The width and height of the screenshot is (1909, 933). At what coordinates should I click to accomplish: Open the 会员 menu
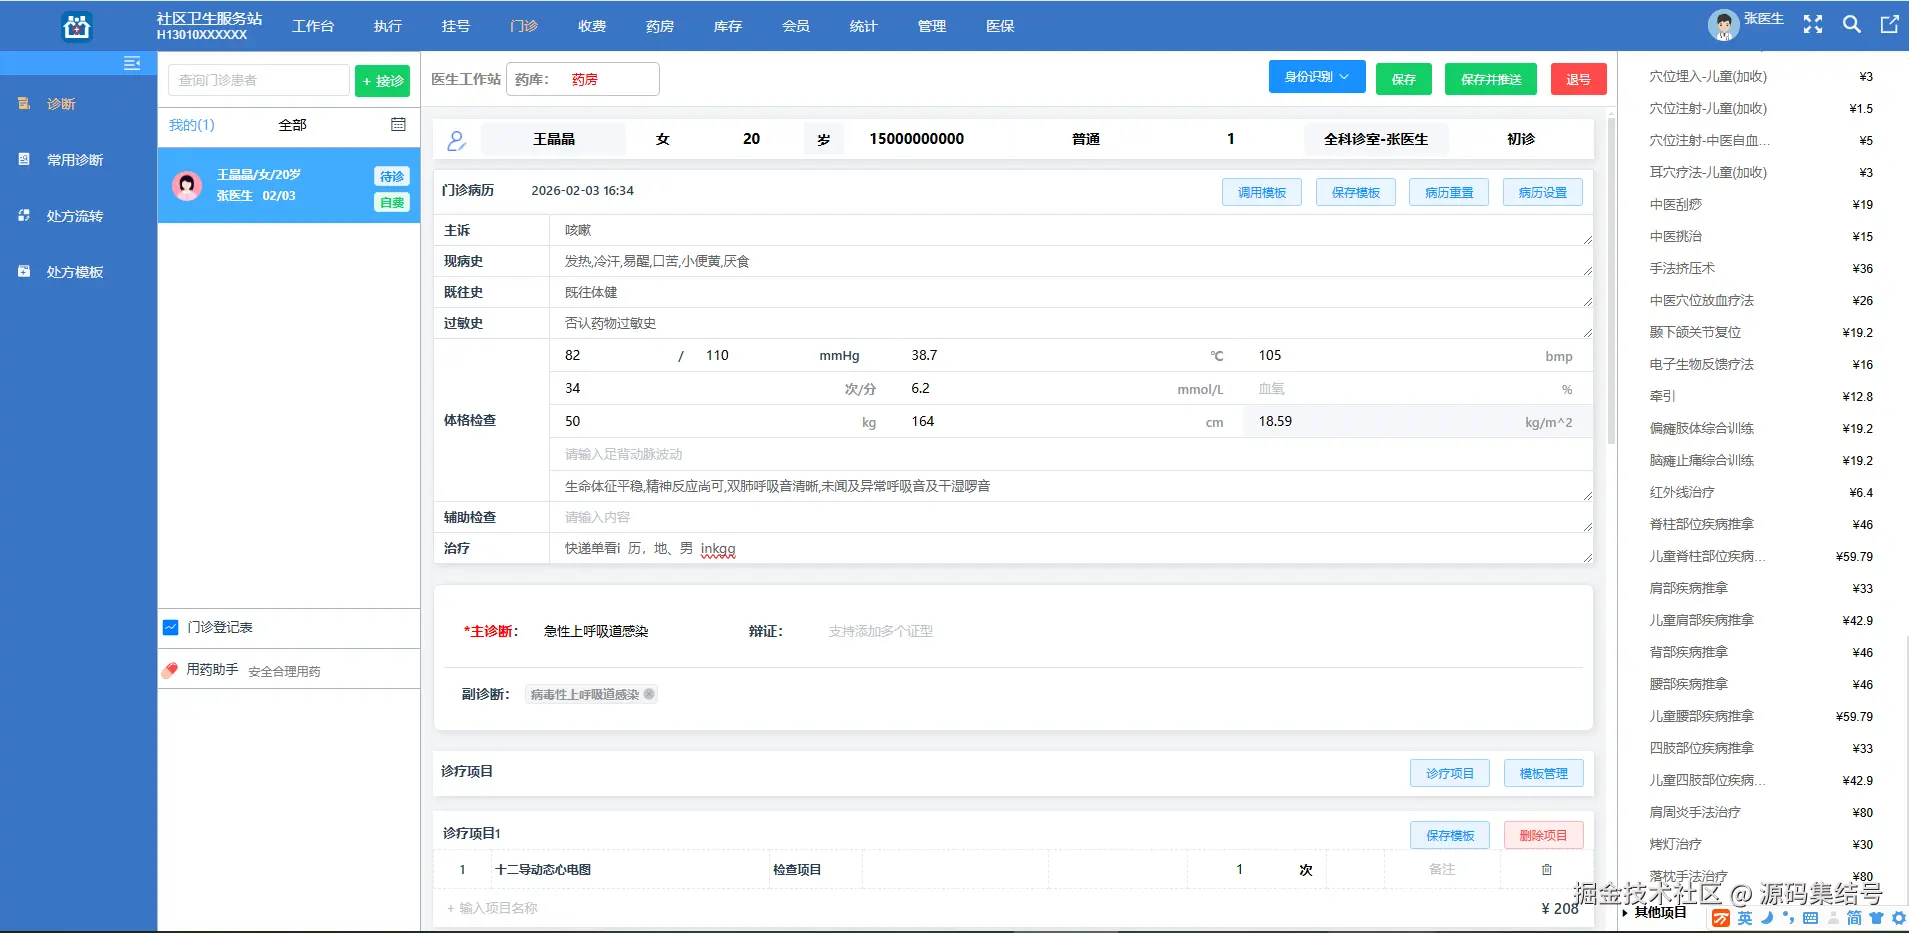[x=796, y=26]
